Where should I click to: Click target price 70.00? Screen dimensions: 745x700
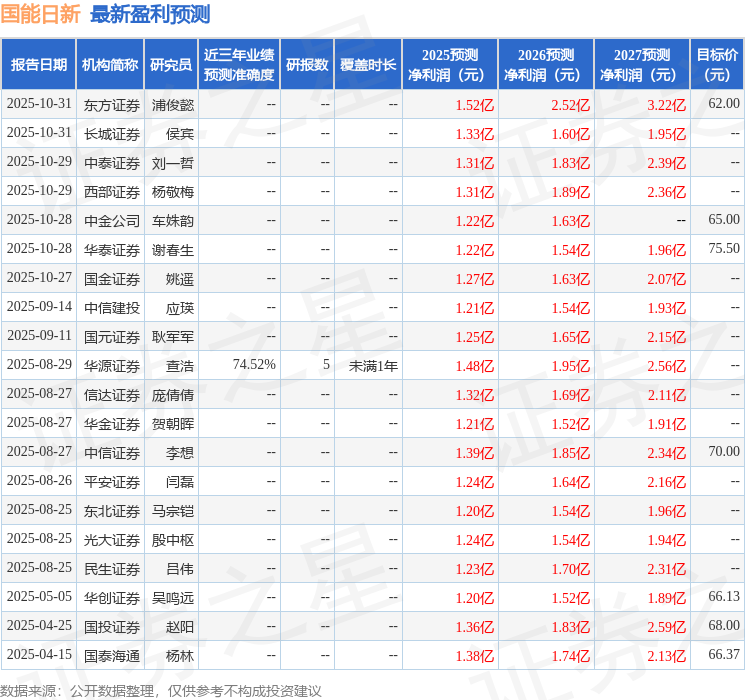tap(724, 451)
